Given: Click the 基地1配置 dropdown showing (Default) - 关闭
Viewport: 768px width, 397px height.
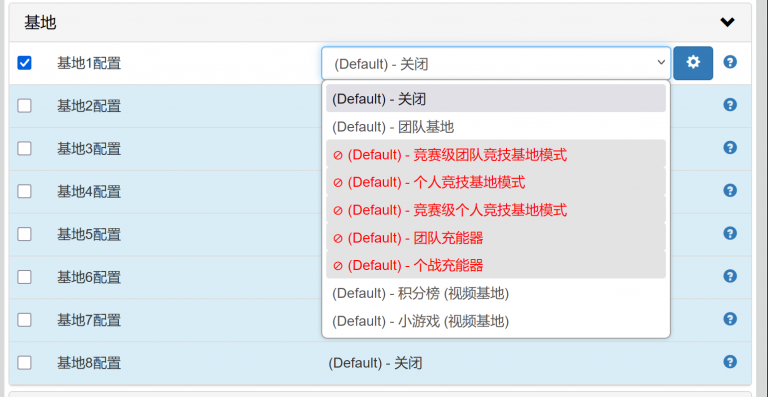Looking at the screenshot, I should pos(496,63).
